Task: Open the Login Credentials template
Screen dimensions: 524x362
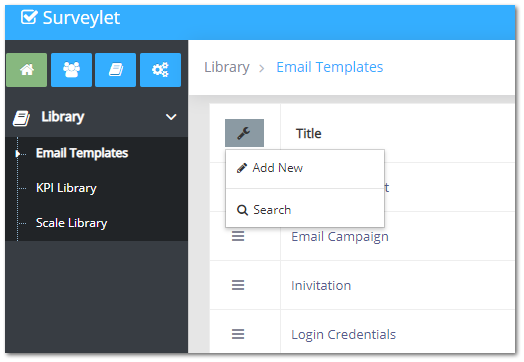Action: tap(344, 335)
